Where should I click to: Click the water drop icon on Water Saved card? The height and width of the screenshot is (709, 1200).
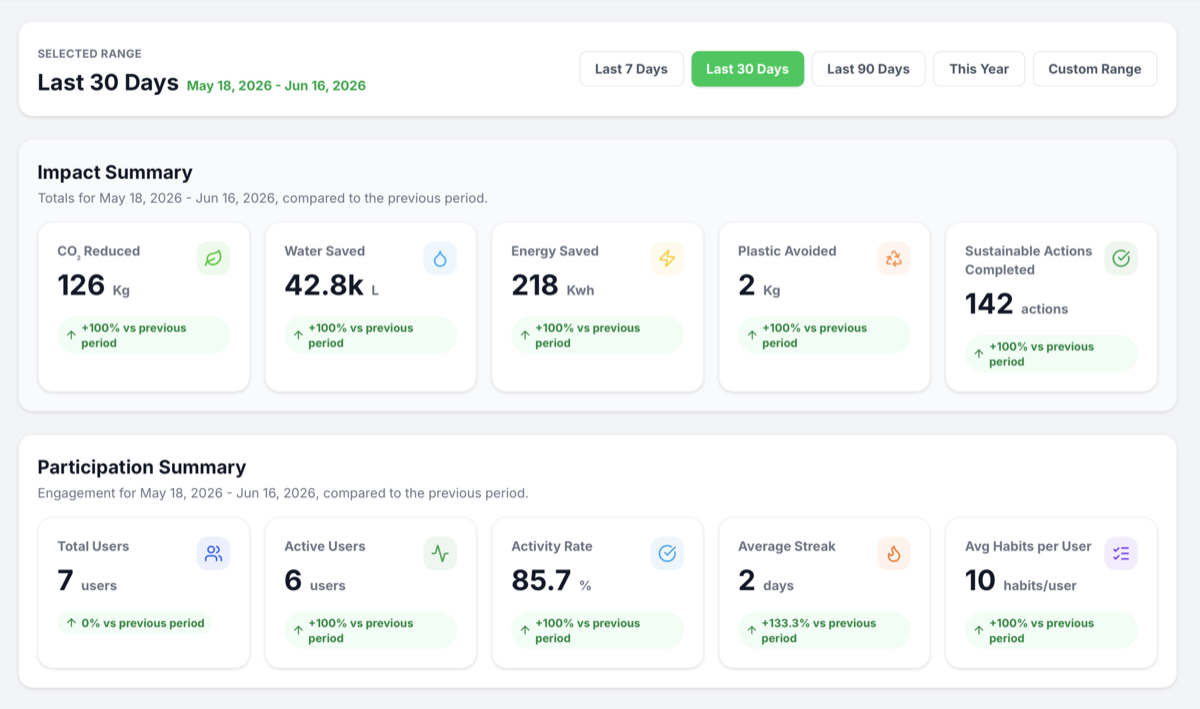tap(440, 259)
